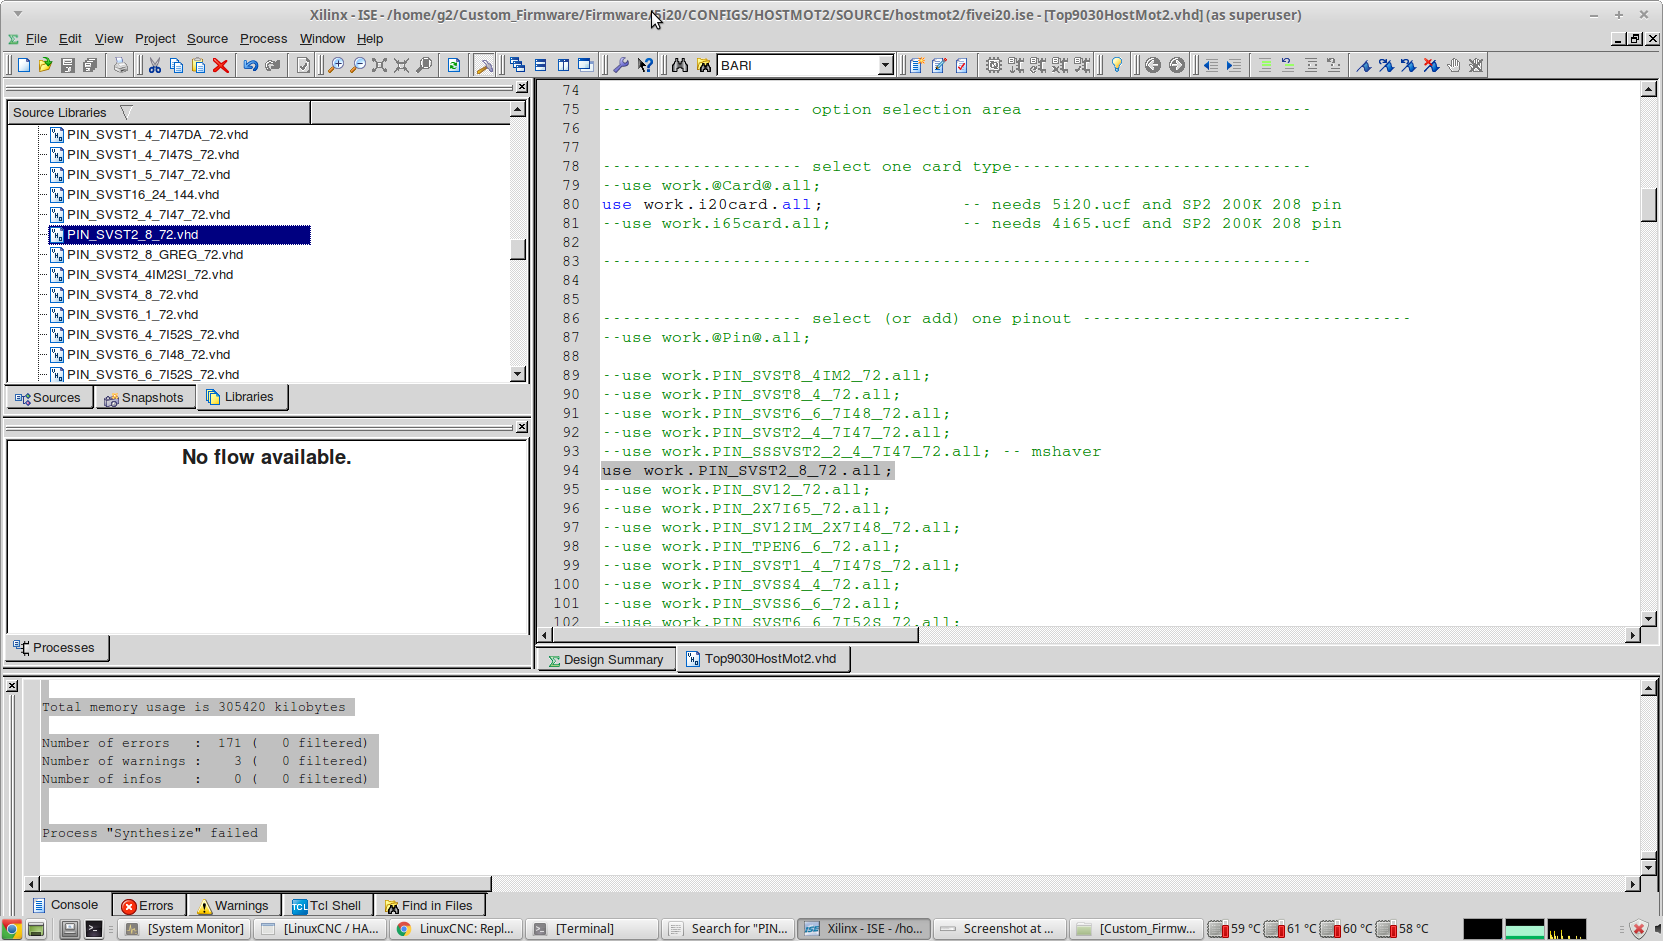Click the green Refresh icon
The width and height of the screenshot is (1663, 941).
[x=454, y=65]
